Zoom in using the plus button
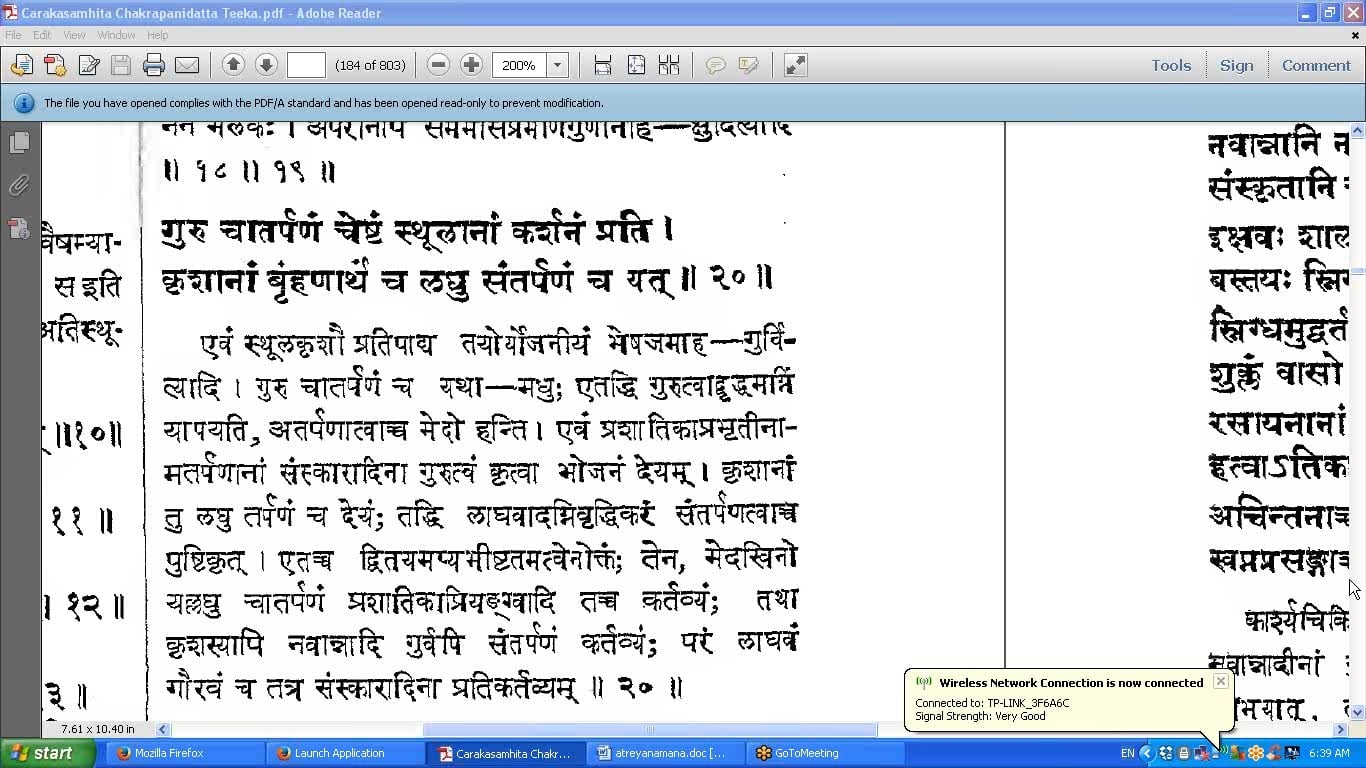 471,65
